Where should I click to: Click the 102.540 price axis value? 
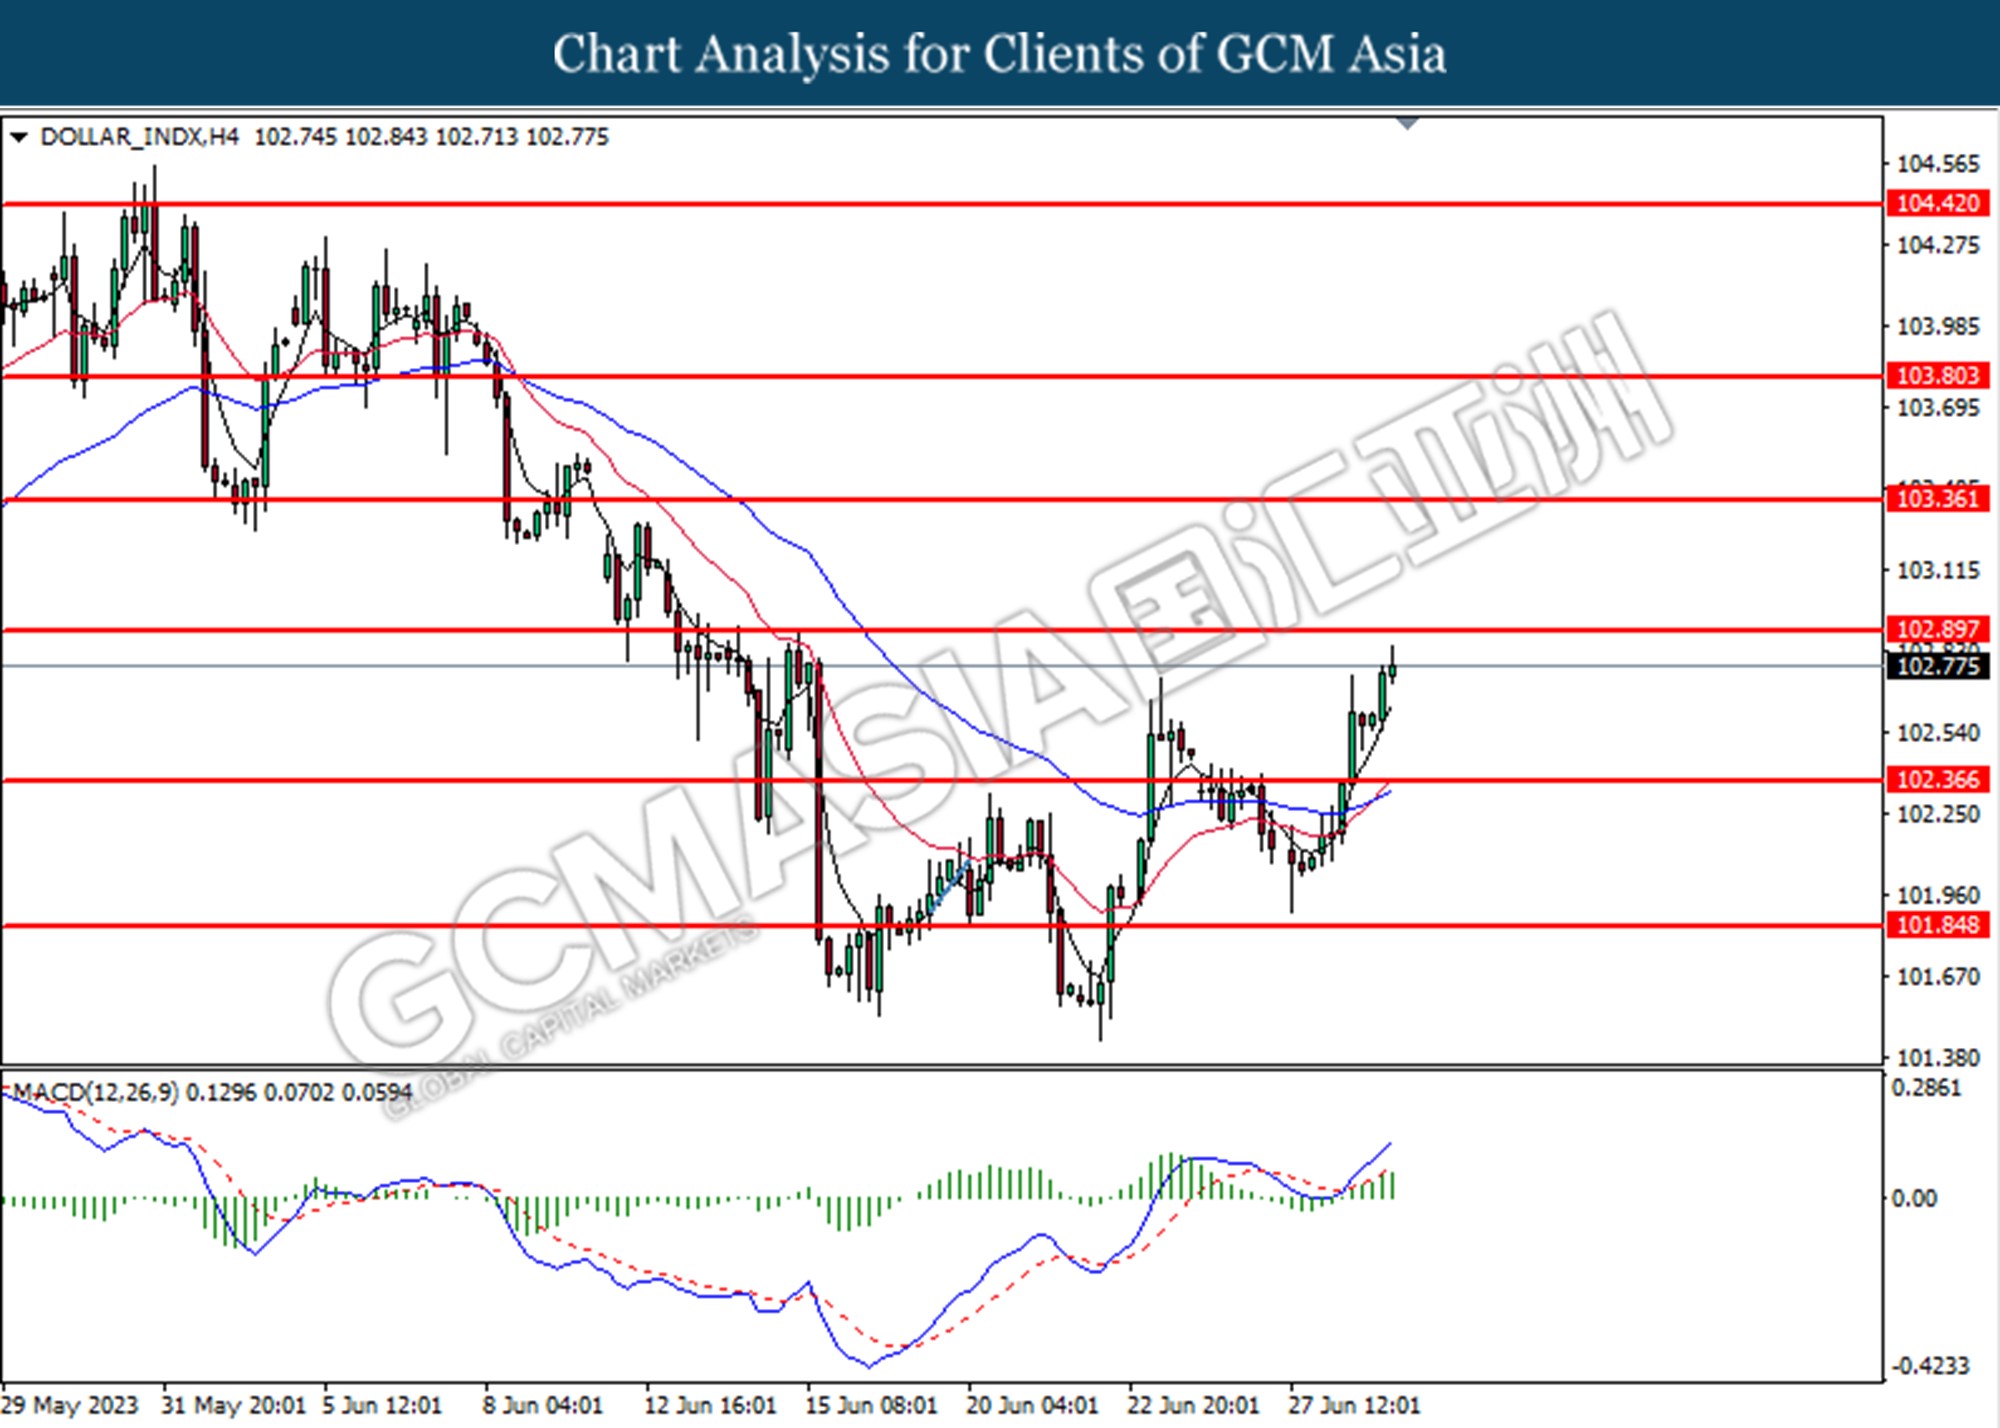tap(1938, 733)
